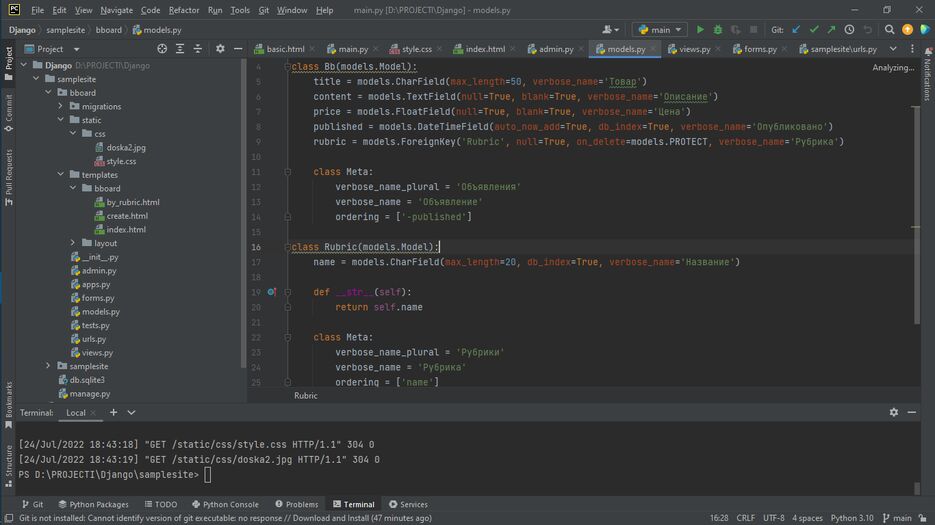Open Project panel gear options
This screenshot has width=935, height=525.
tap(220, 49)
